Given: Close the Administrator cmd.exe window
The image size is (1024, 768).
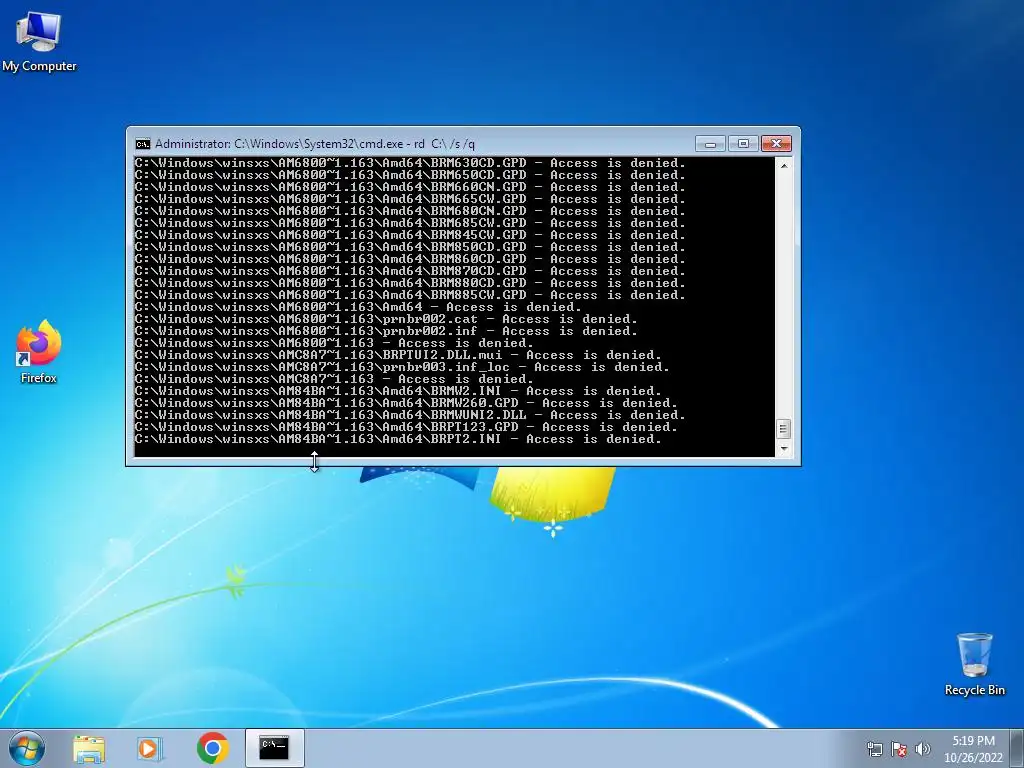Looking at the screenshot, I should [776, 144].
